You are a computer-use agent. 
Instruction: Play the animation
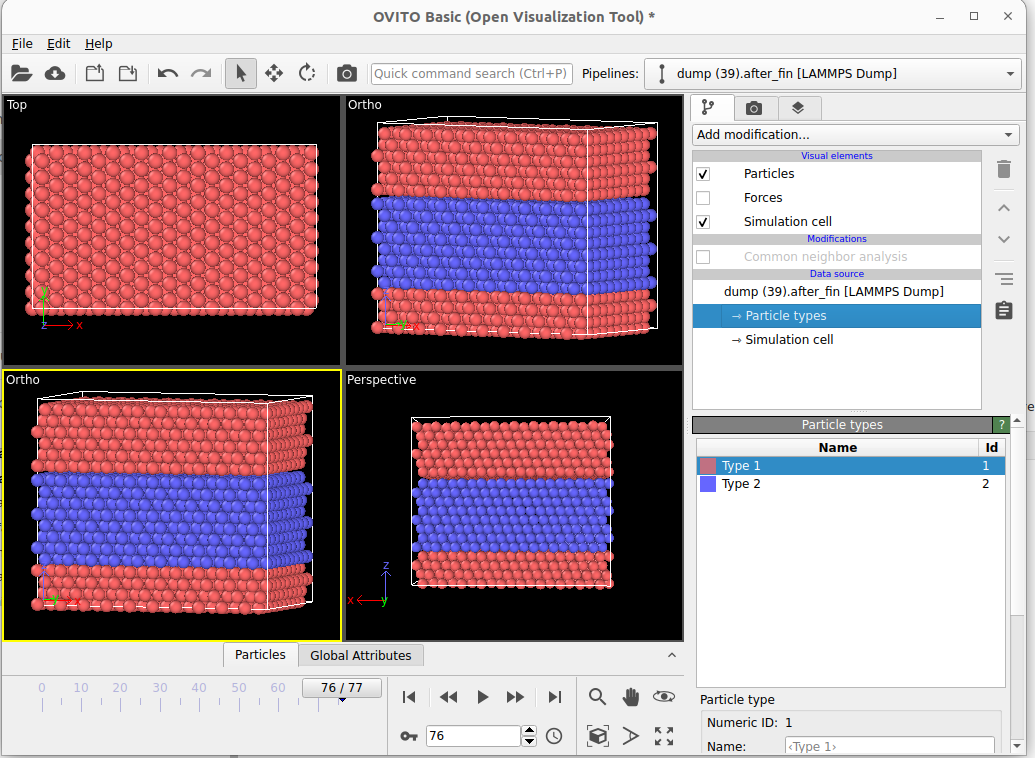pos(483,697)
